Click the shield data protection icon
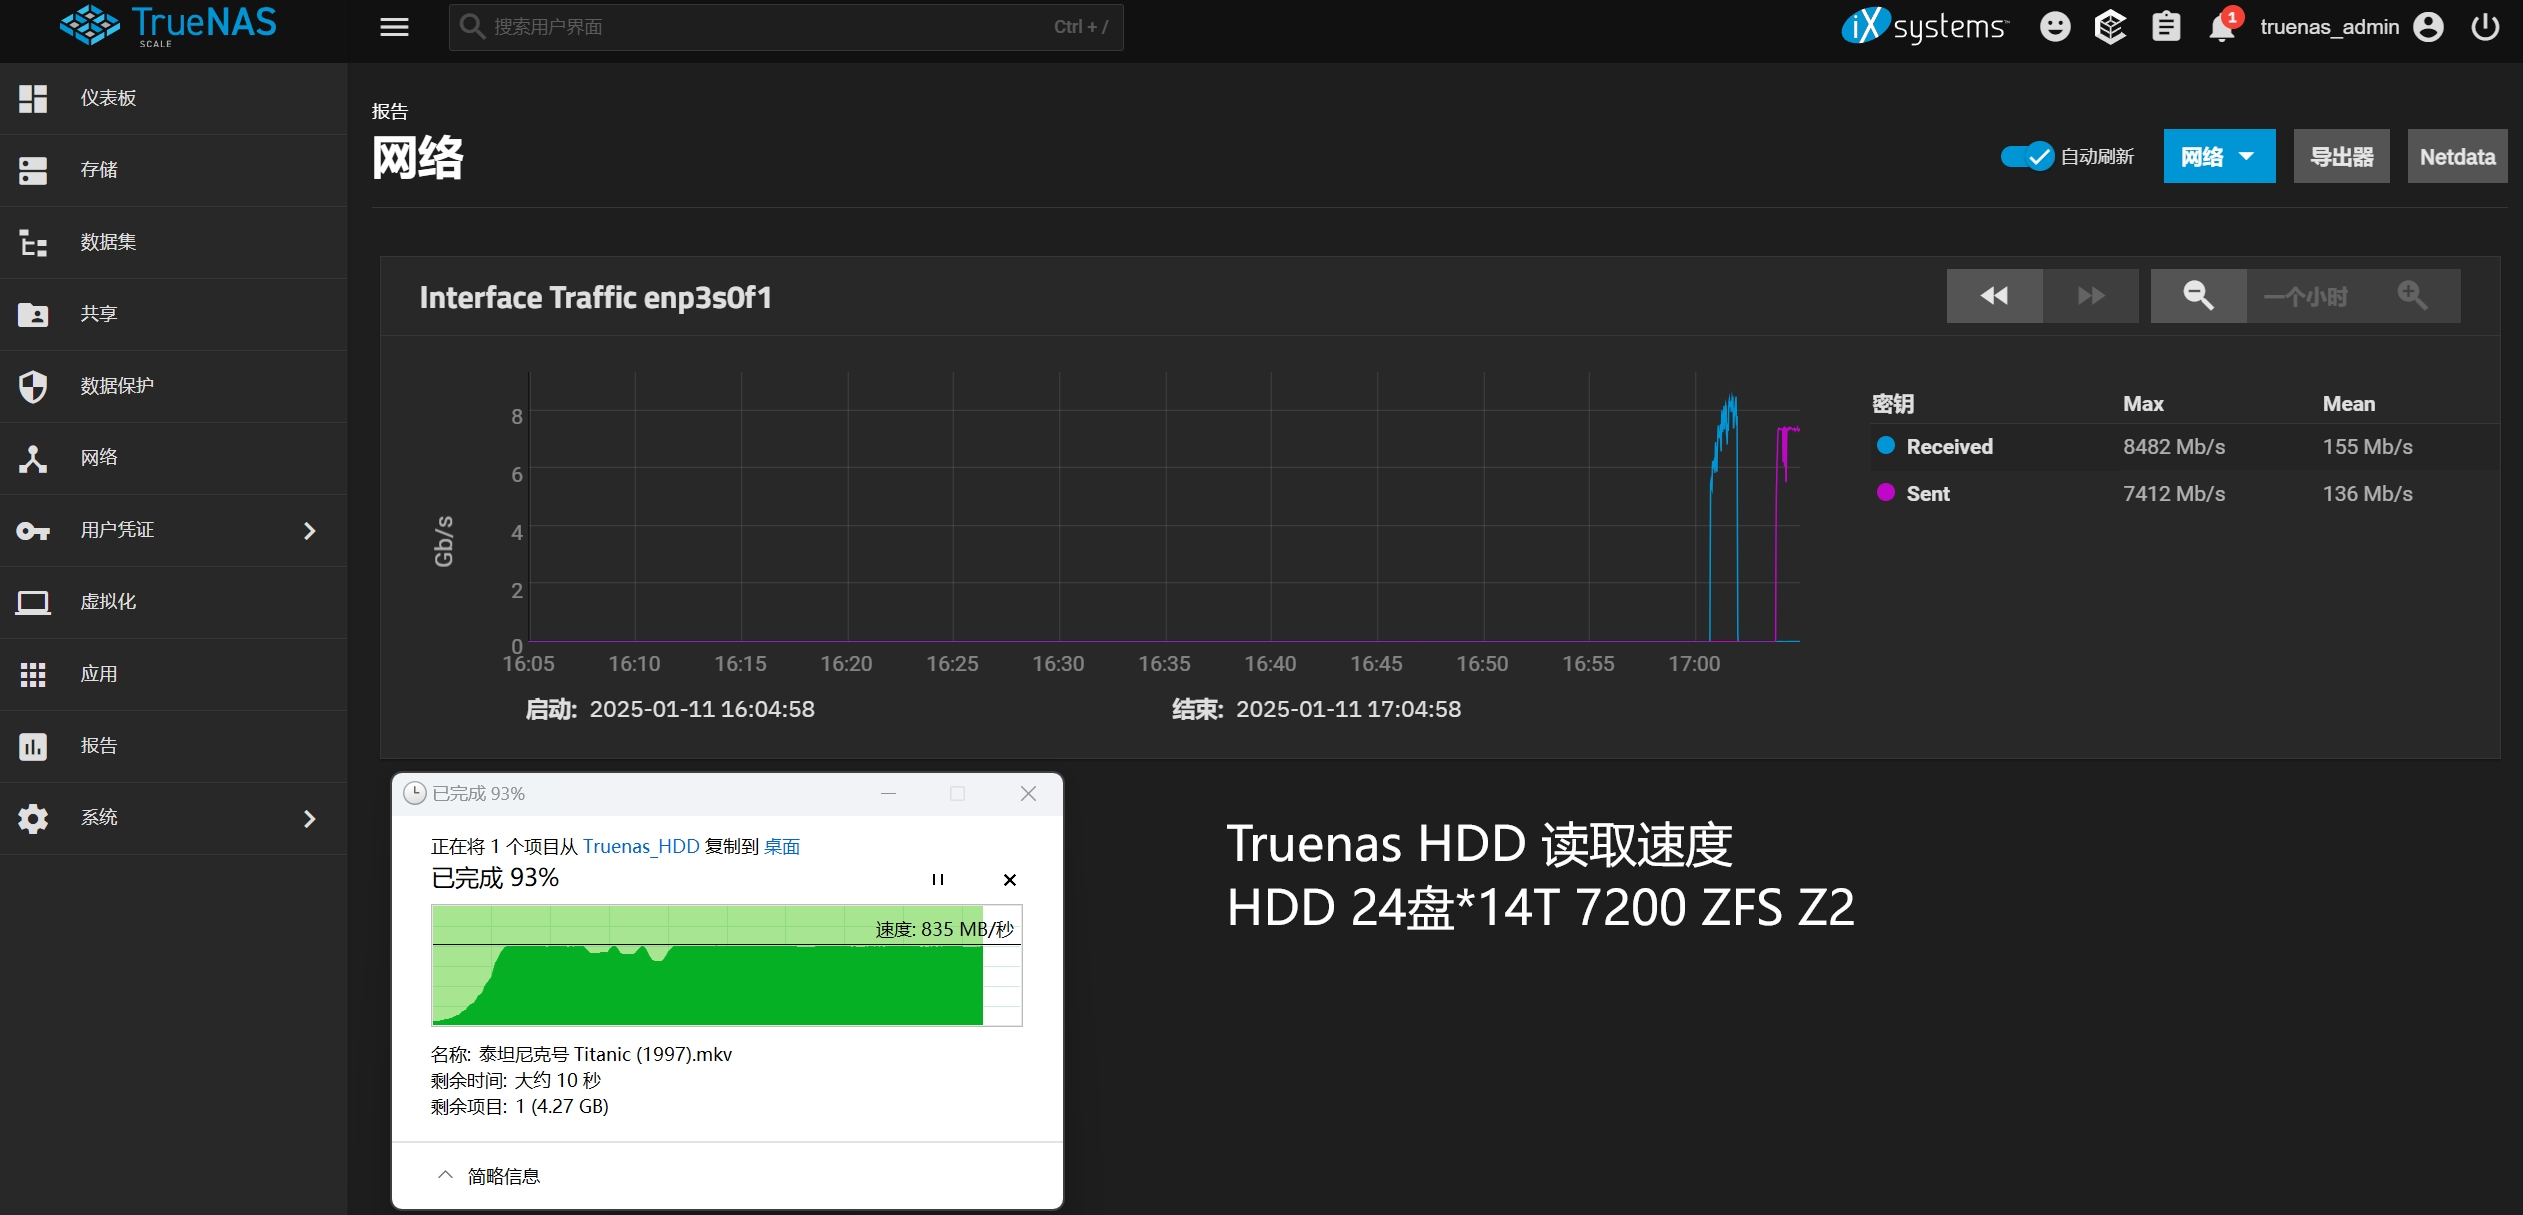The height and width of the screenshot is (1215, 2523). [33, 386]
